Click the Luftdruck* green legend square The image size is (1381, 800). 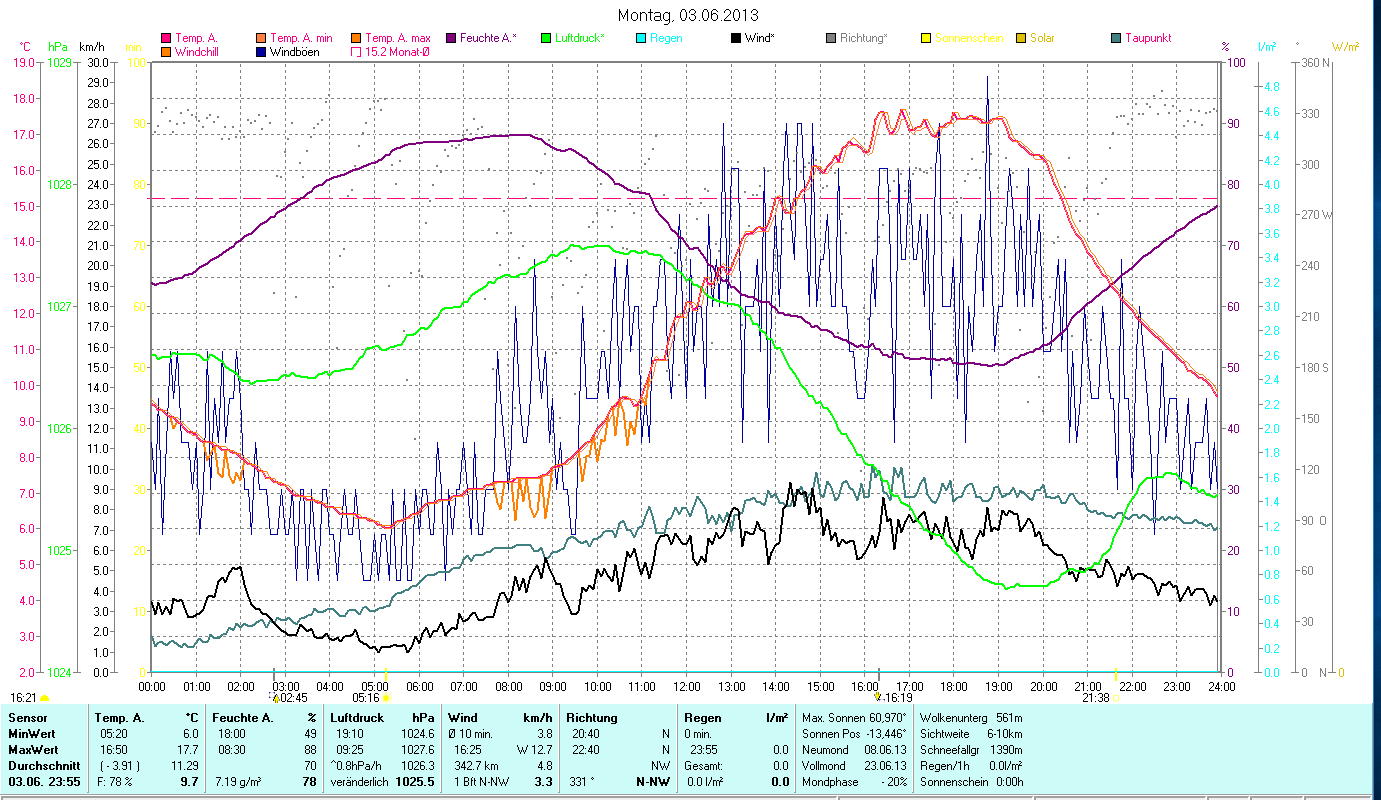point(546,38)
